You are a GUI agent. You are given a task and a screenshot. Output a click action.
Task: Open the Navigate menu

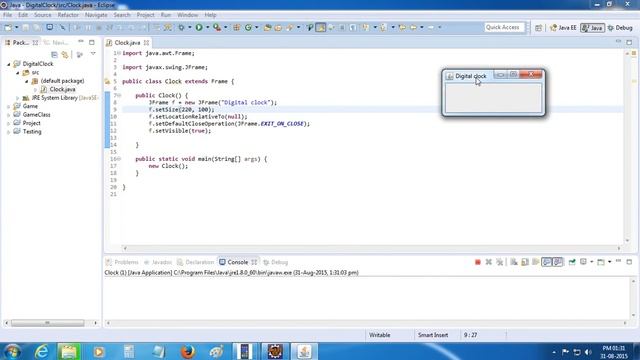(96, 15)
